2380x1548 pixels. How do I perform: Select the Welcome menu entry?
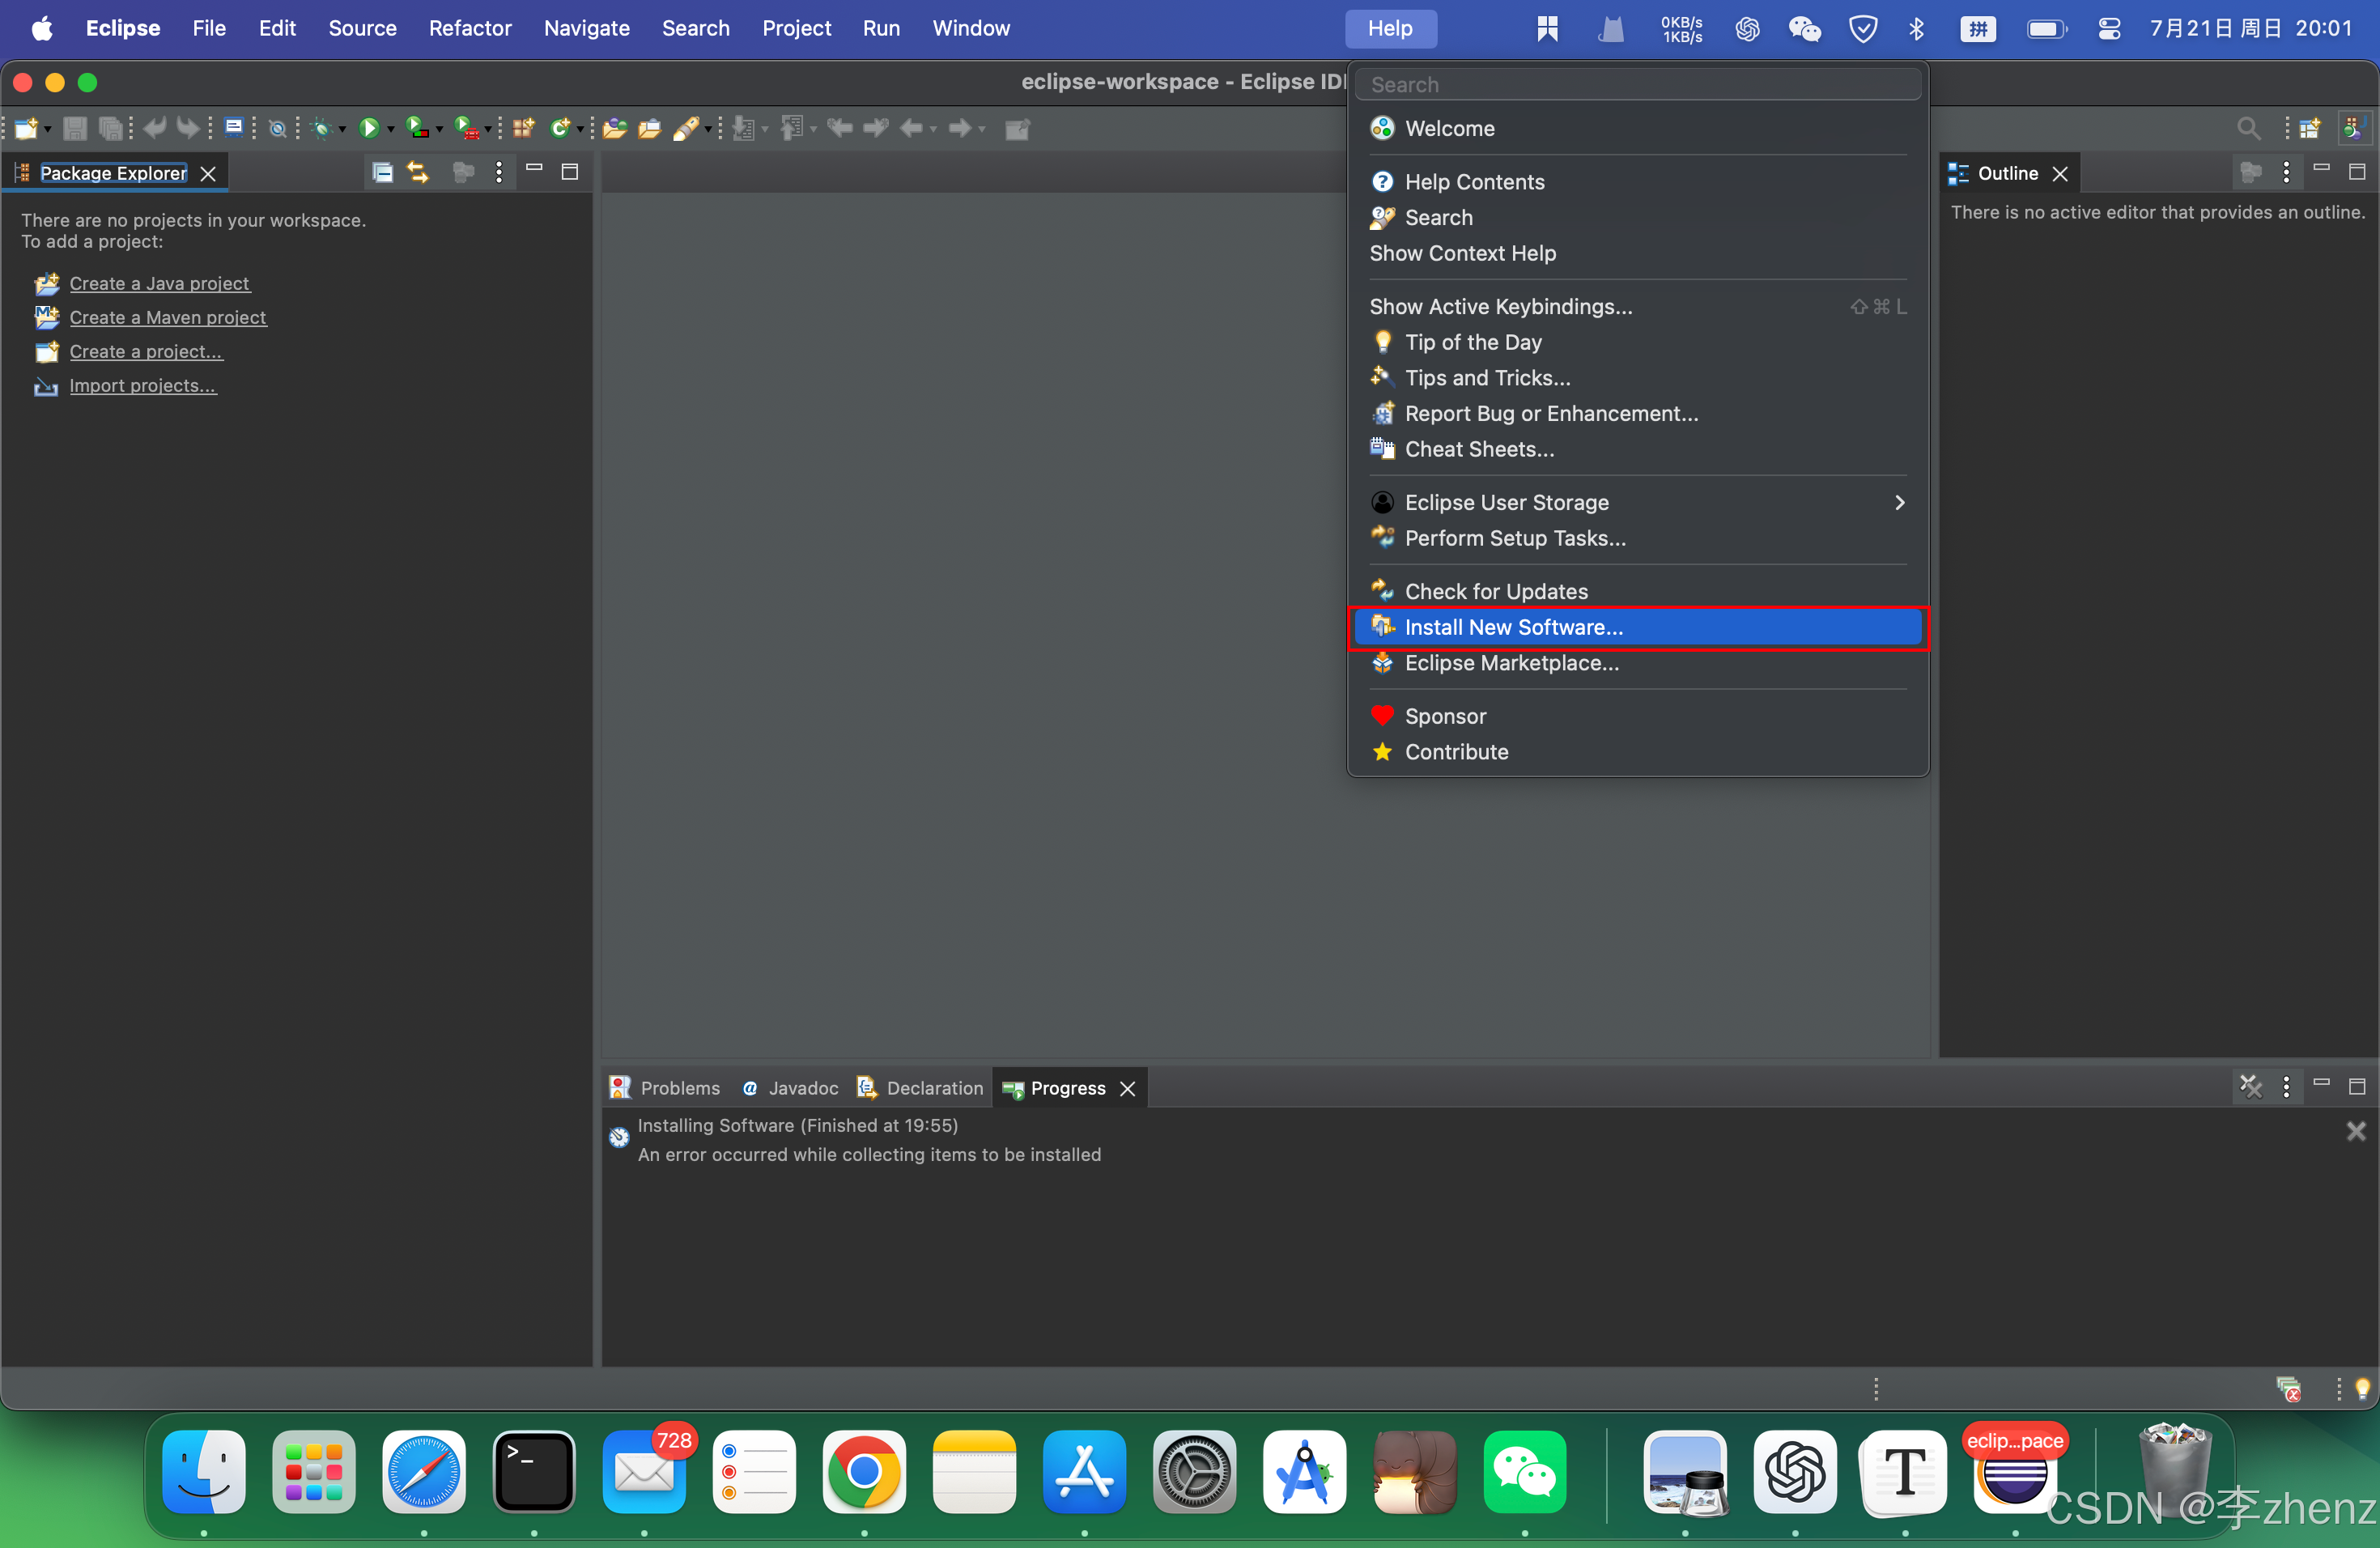[x=1637, y=128]
